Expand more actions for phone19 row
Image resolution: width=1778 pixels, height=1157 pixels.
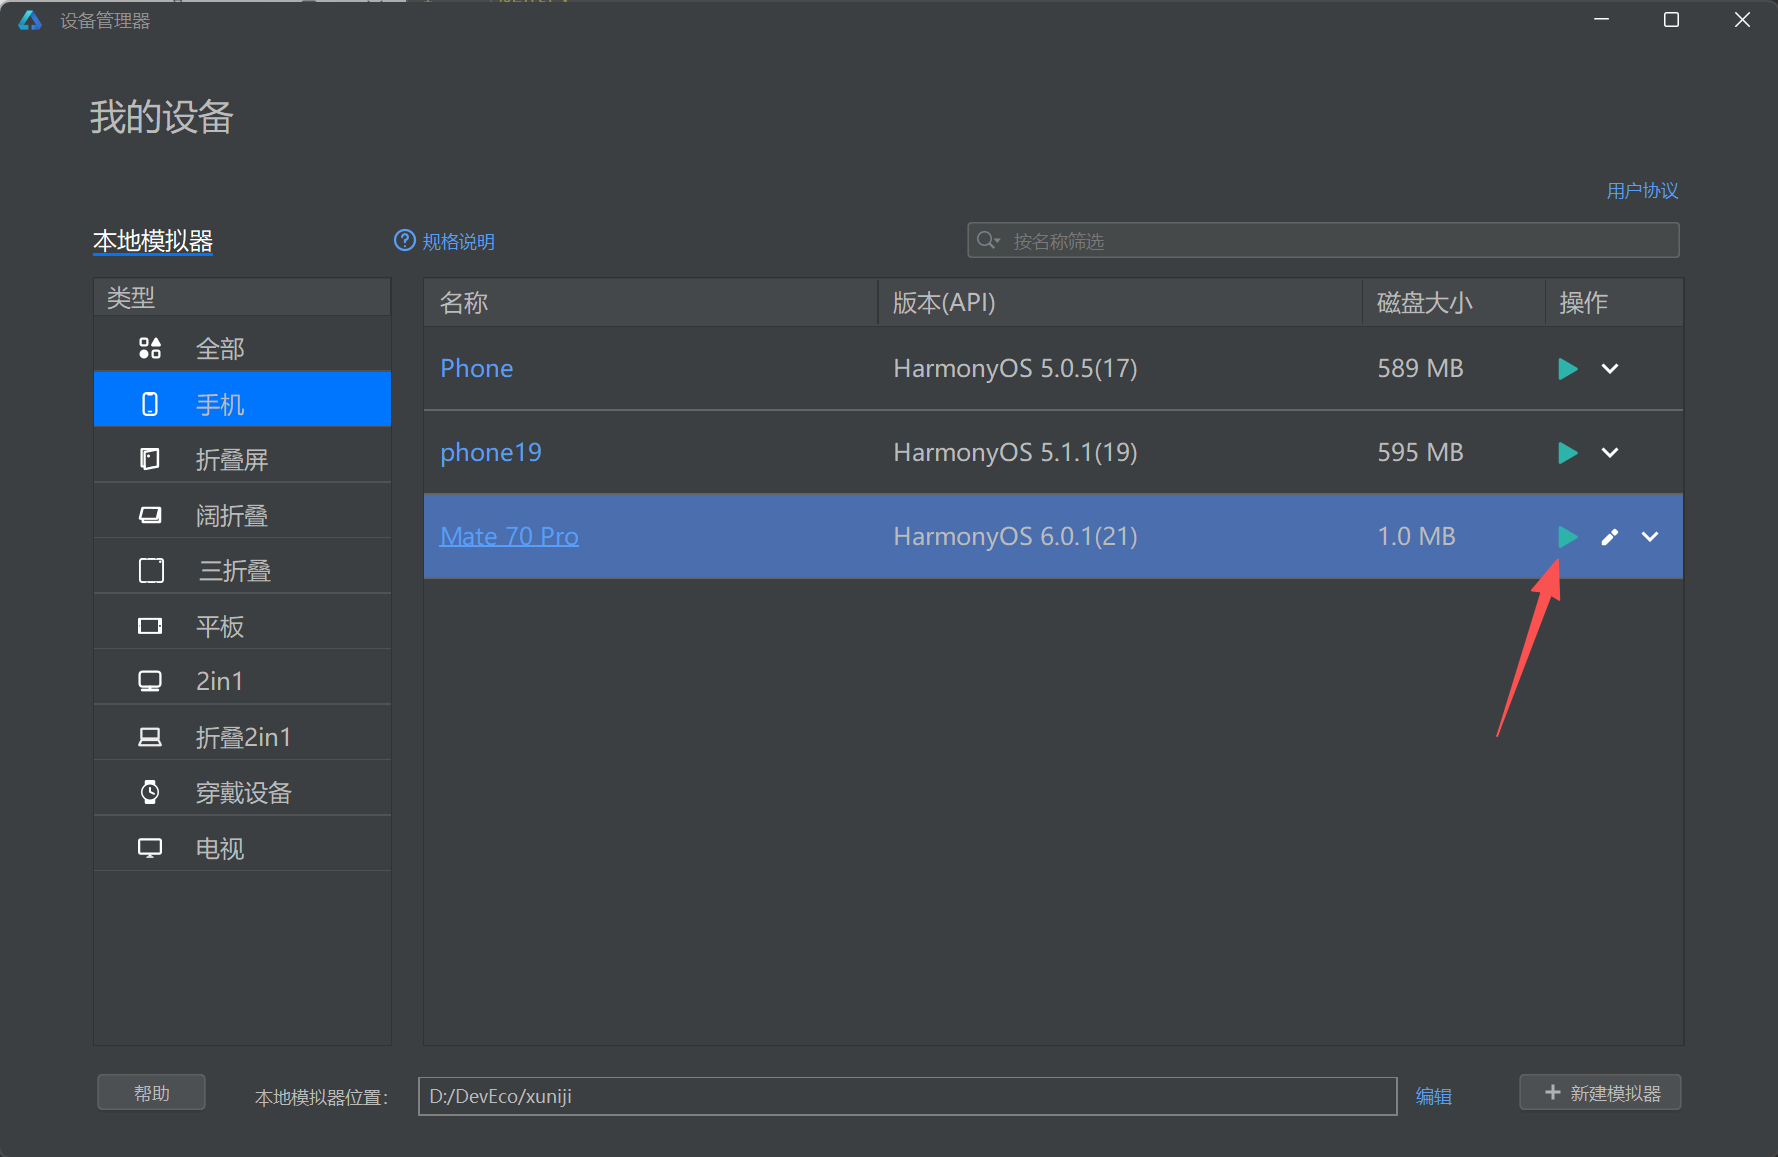click(1609, 453)
